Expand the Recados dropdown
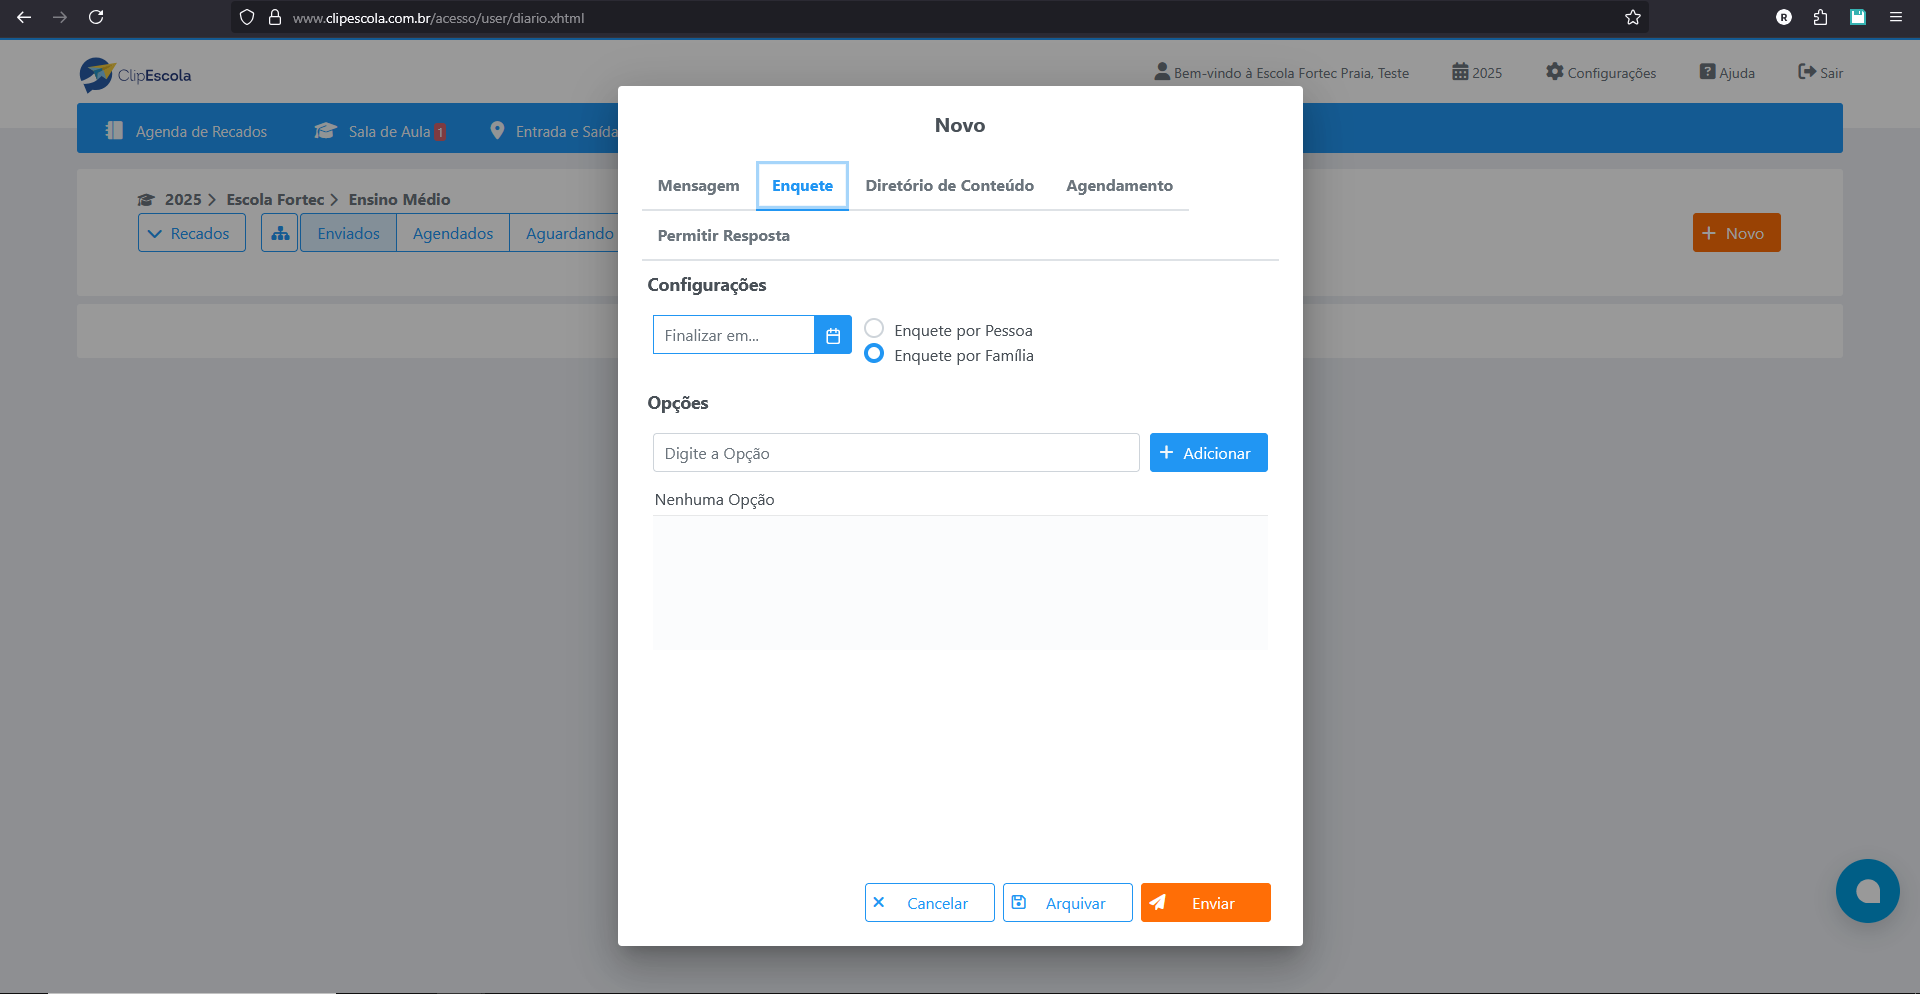This screenshot has width=1920, height=994. 191,233
